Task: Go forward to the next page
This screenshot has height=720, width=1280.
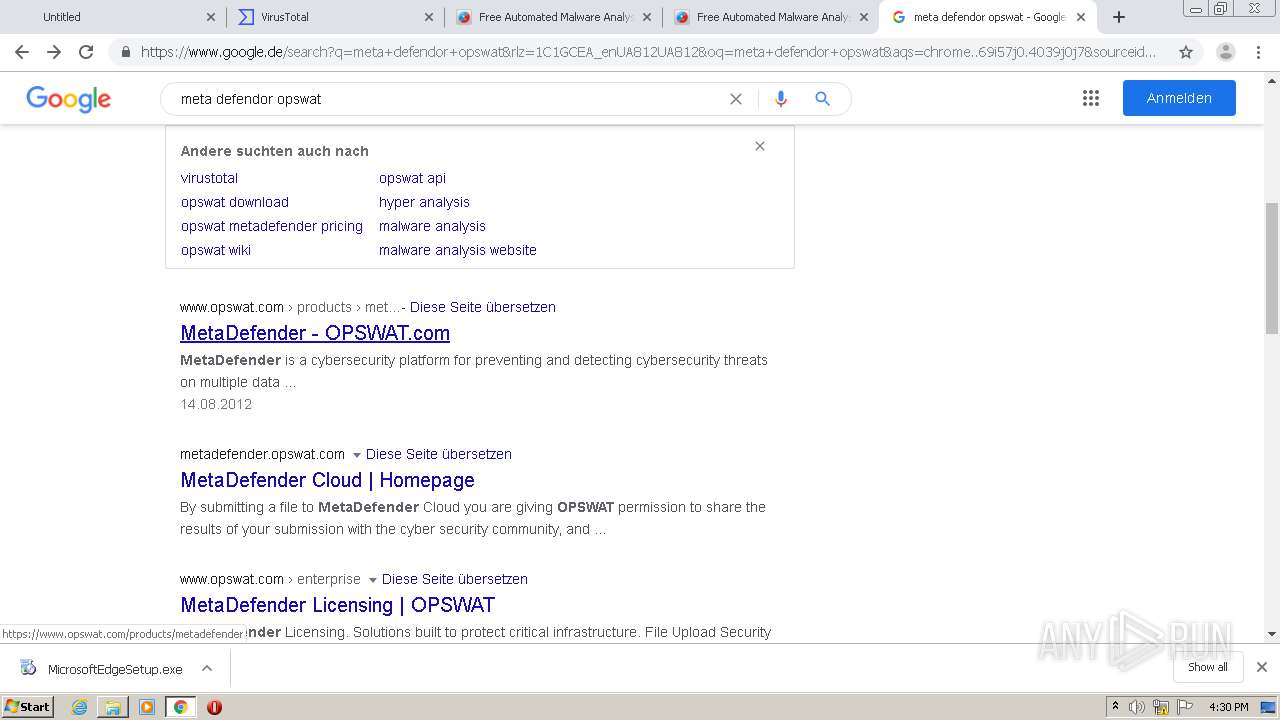Action: tap(54, 52)
